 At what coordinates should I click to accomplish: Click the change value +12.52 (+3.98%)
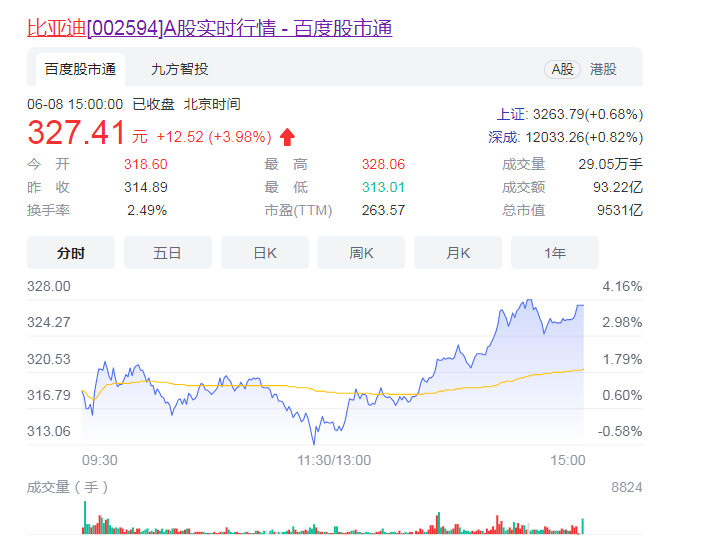click(x=214, y=137)
